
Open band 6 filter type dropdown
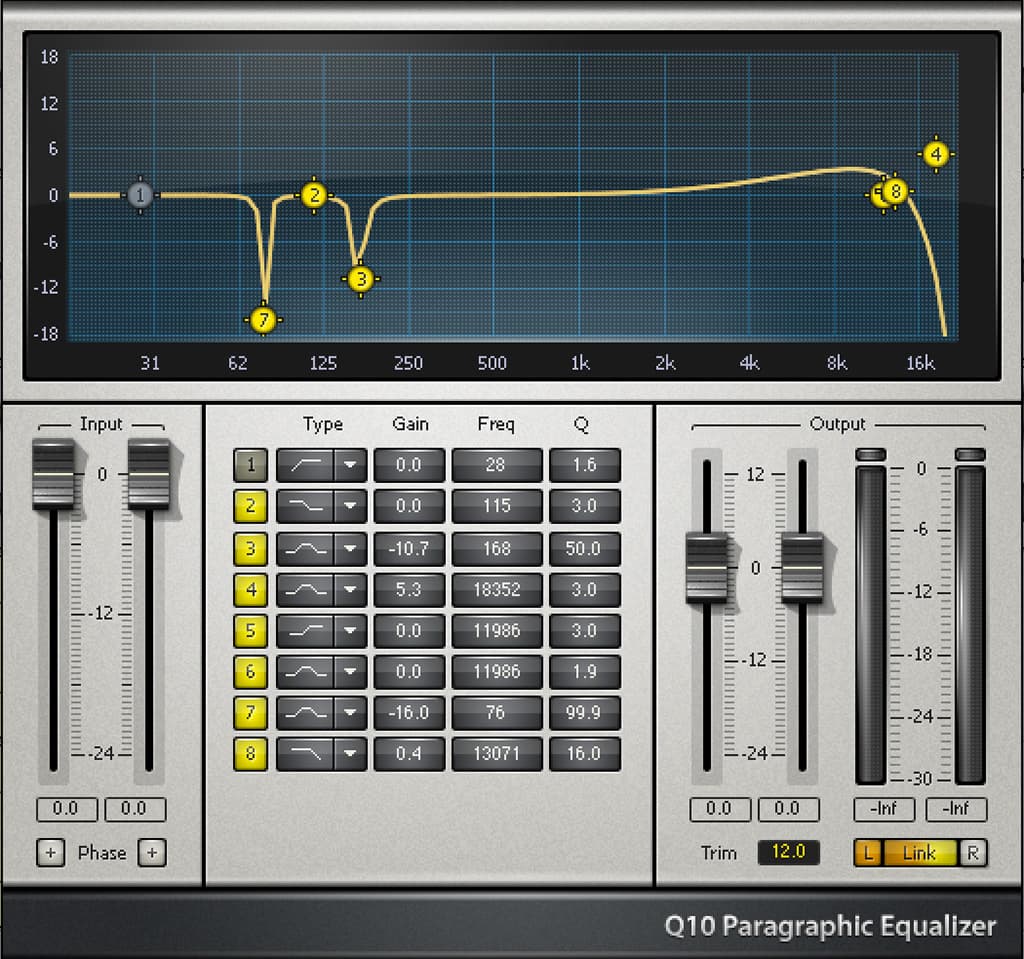pos(350,672)
